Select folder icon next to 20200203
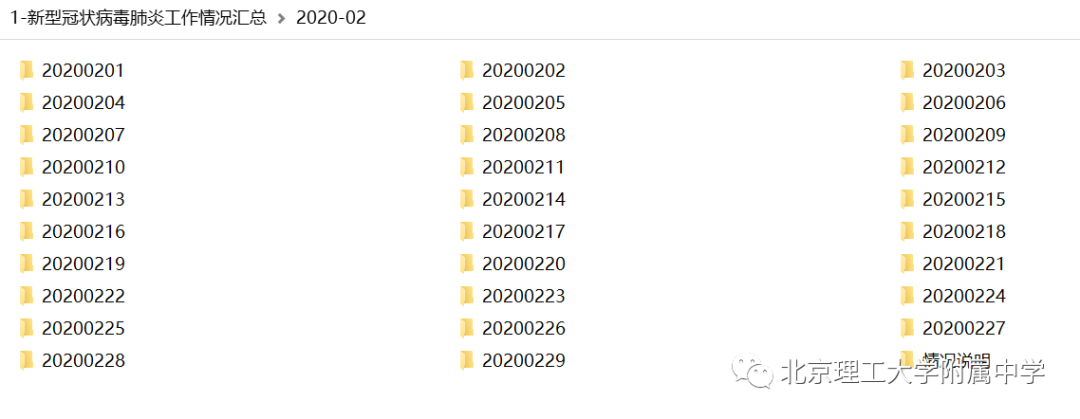The width and height of the screenshot is (1080, 419). click(x=907, y=70)
